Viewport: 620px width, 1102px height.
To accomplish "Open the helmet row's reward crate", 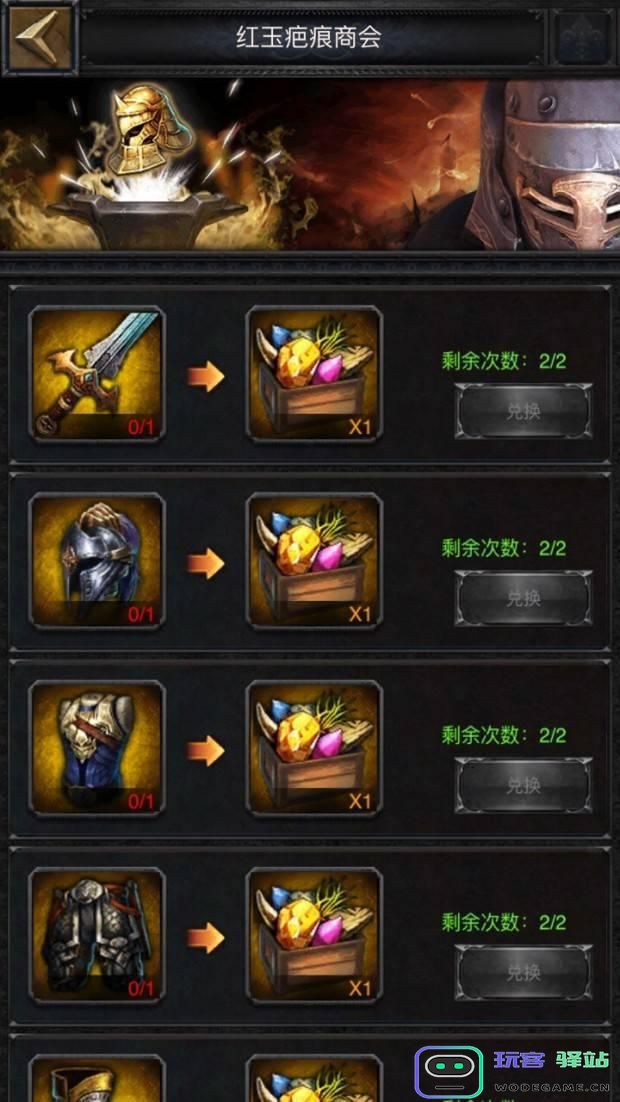I will coord(314,561).
